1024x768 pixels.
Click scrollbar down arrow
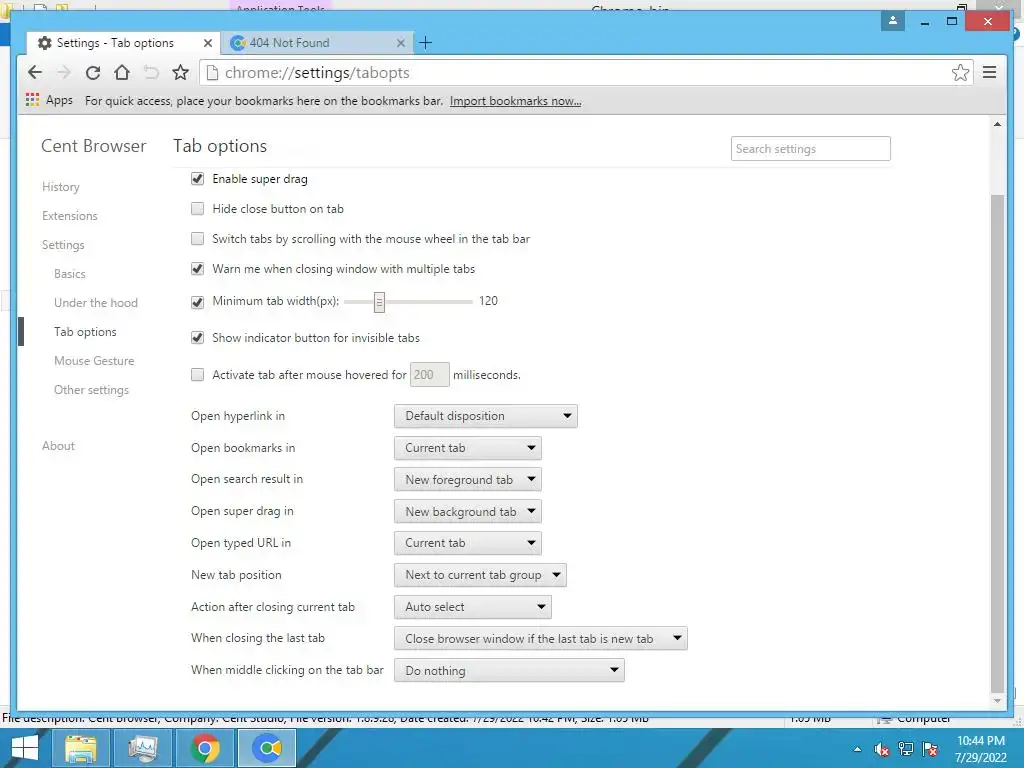(x=997, y=701)
